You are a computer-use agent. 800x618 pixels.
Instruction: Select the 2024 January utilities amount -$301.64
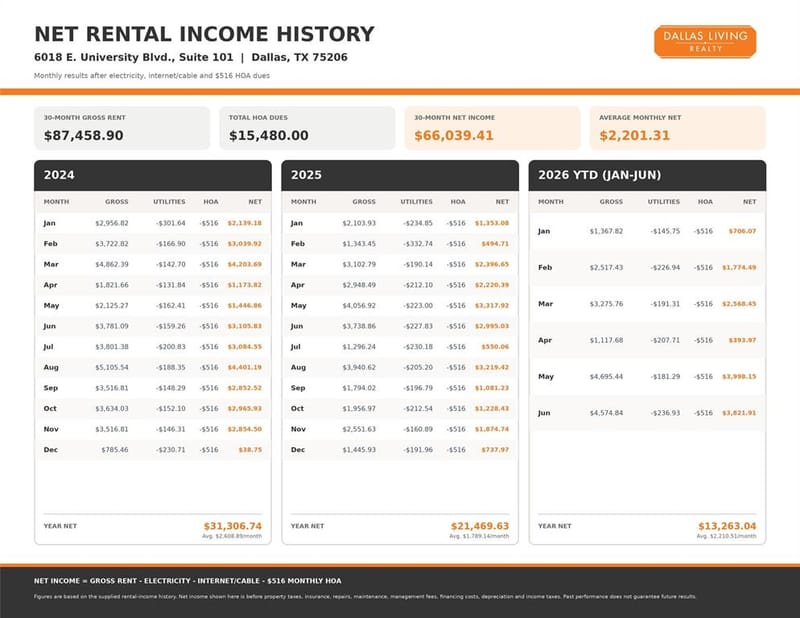pos(171,223)
